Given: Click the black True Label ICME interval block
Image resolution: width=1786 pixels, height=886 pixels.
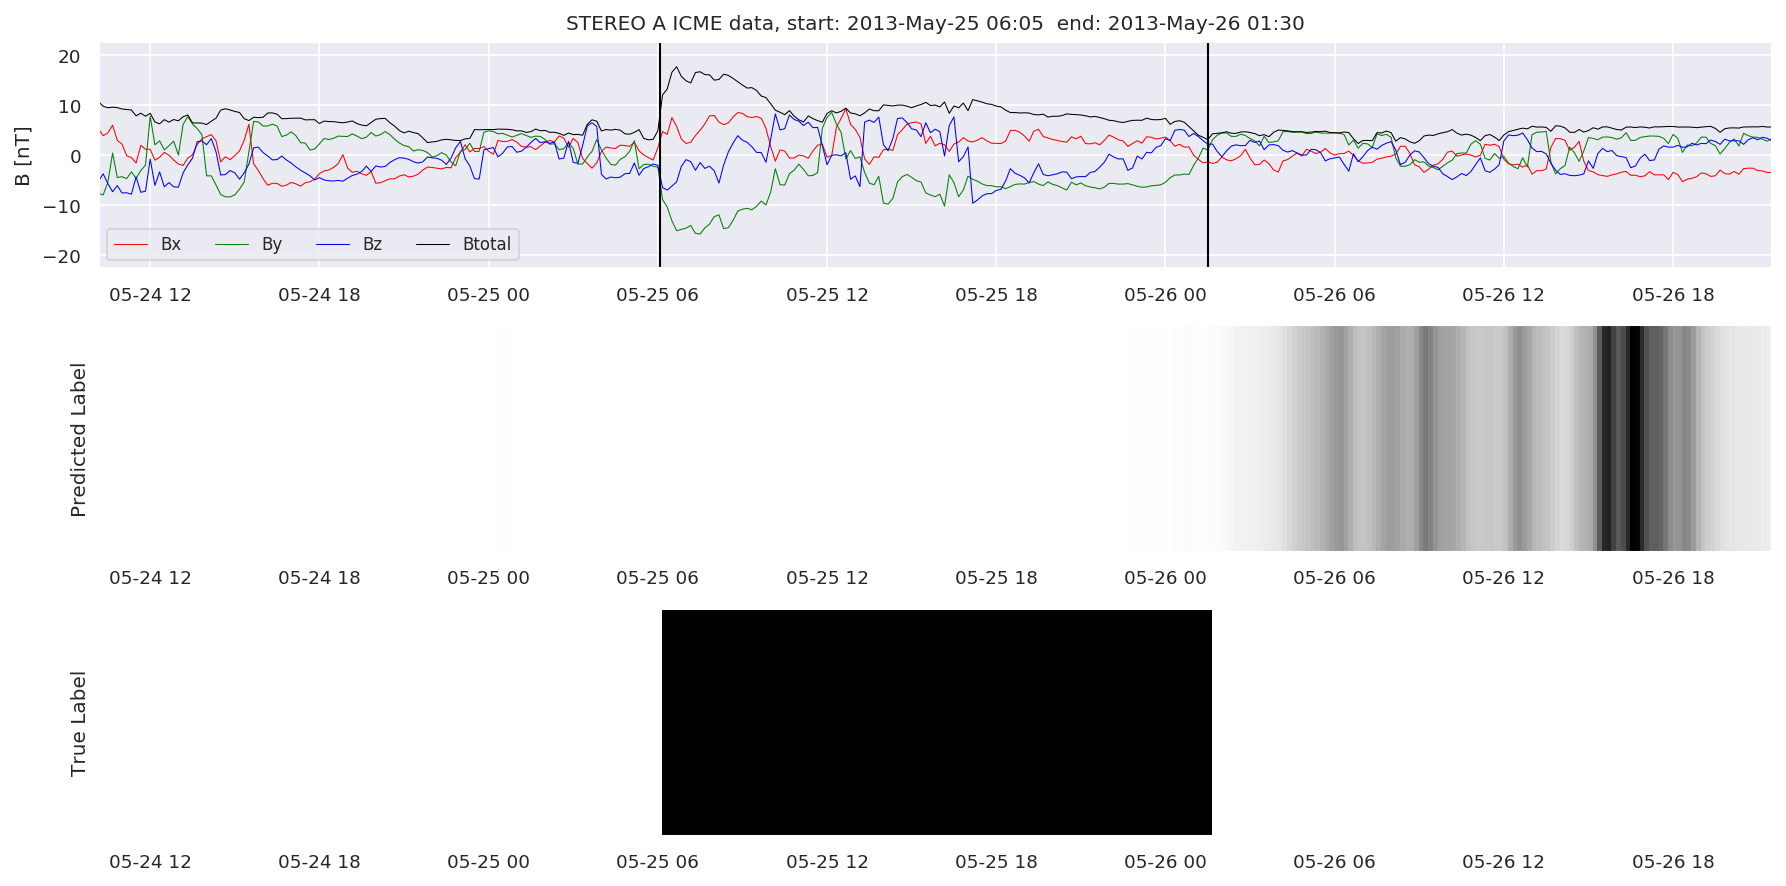Looking at the screenshot, I should click(937, 722).
